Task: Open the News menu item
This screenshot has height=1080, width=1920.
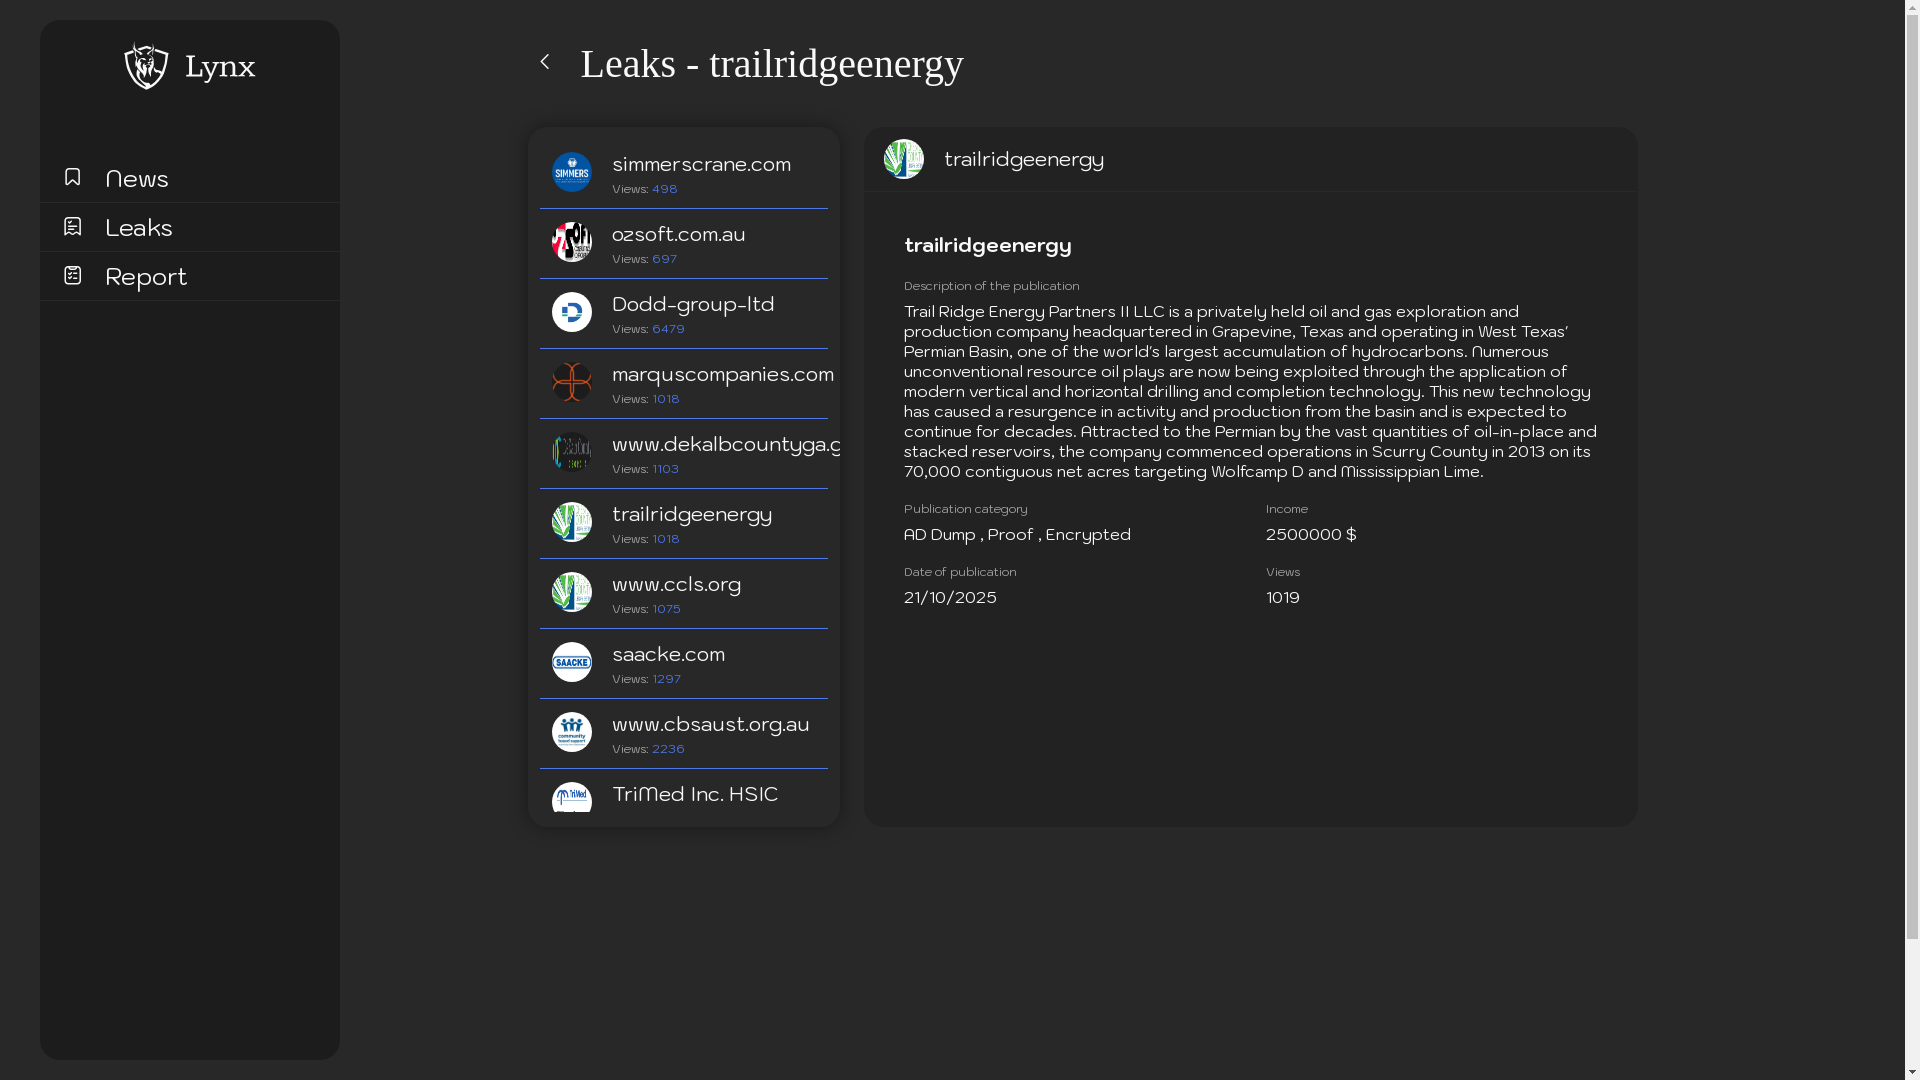Action: tap(137, 179)
